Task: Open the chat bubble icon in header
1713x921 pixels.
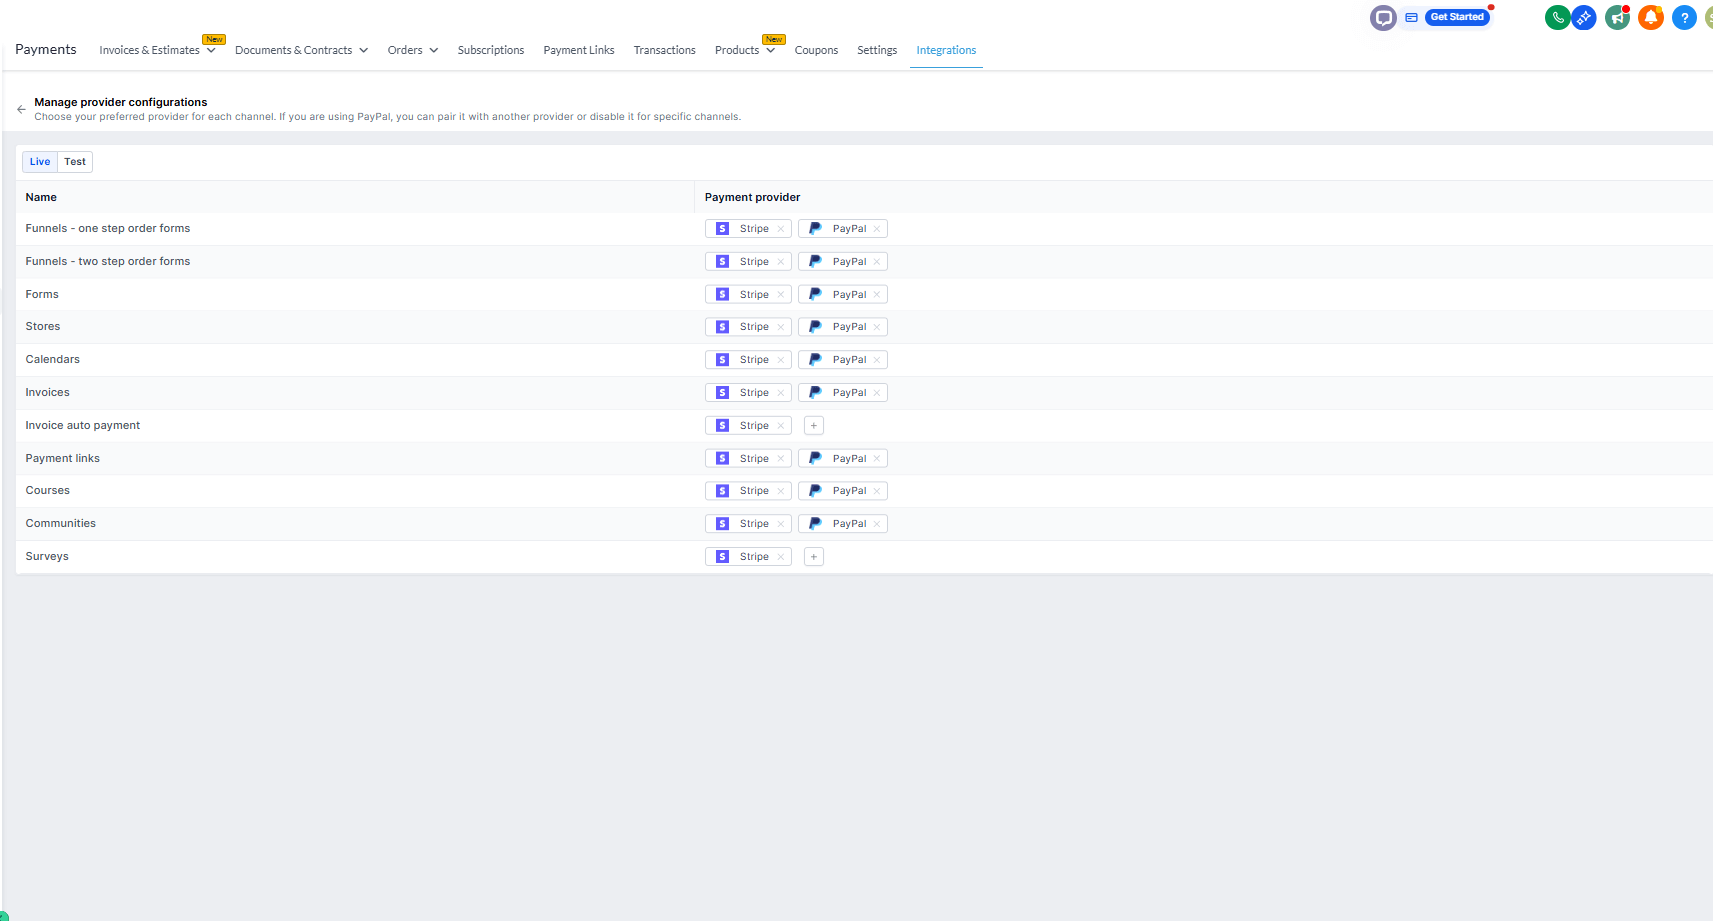Action: [x=1383, y=17]
